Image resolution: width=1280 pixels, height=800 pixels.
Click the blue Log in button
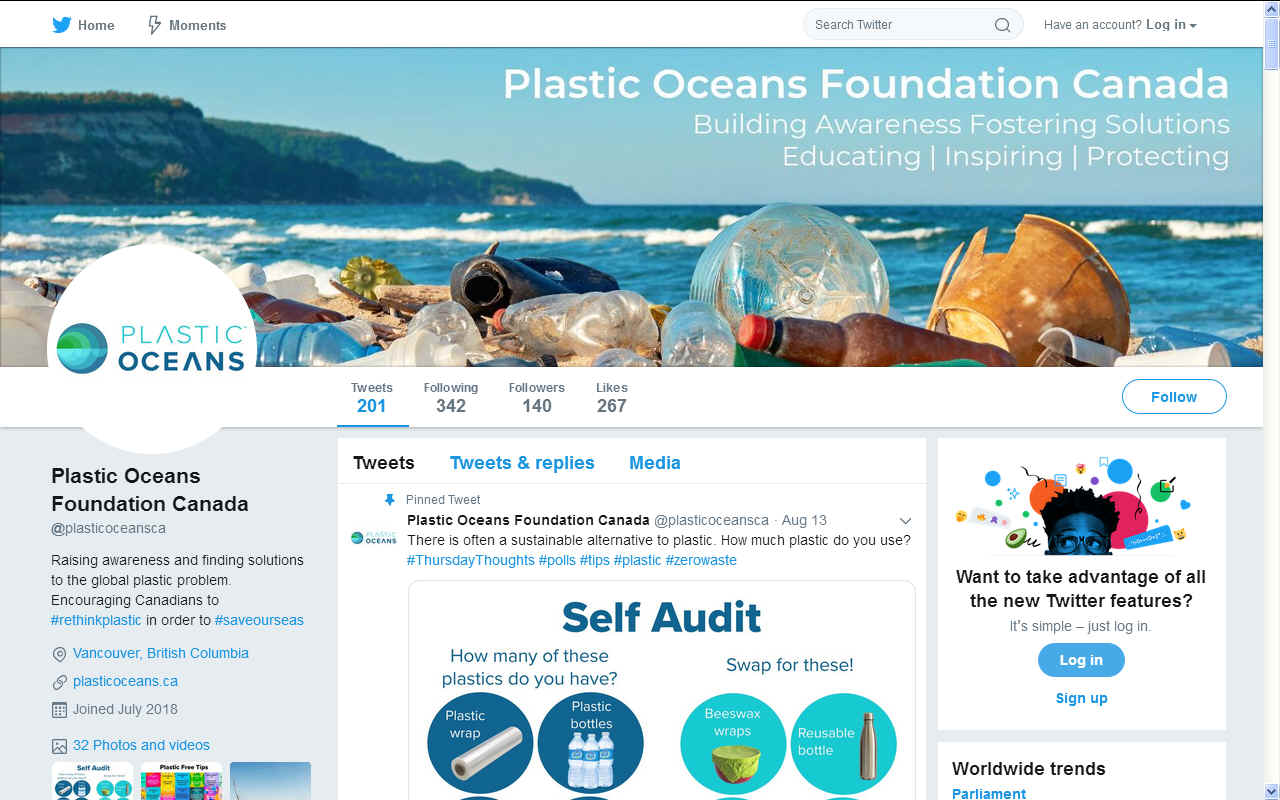pos(1081,660)
